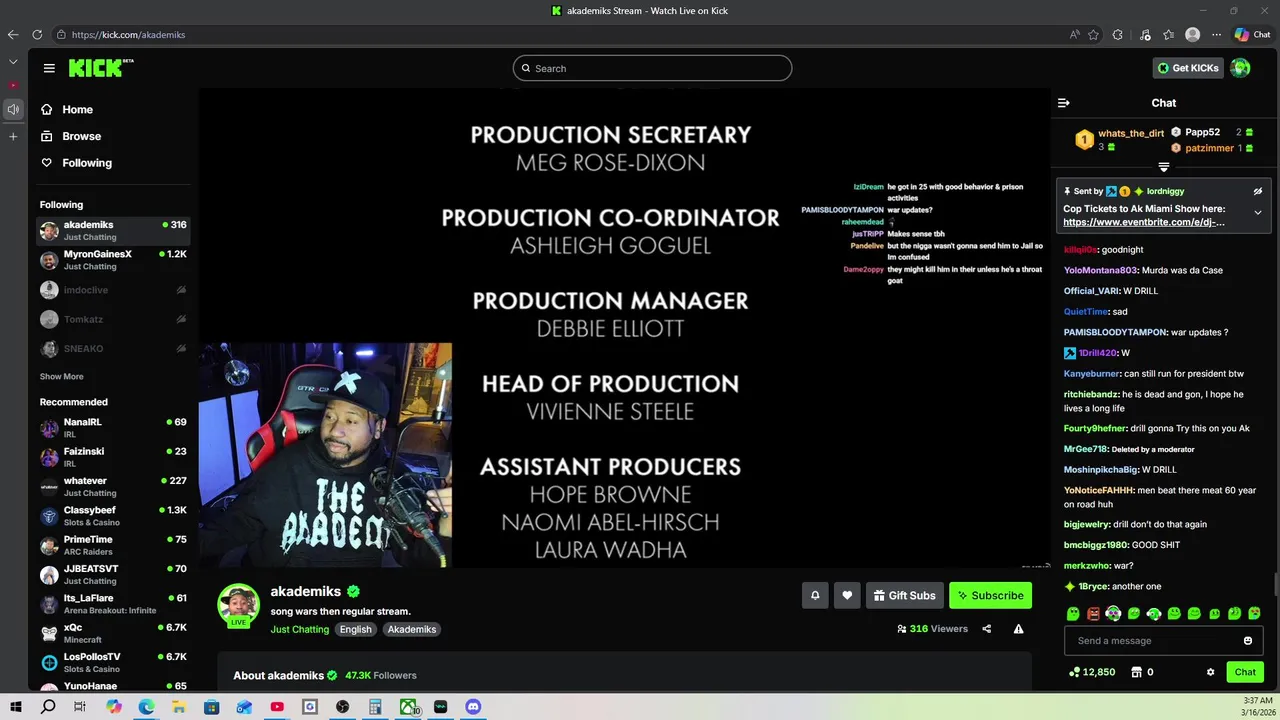
Task: Click the Just Chatting category link under the title
Action: 299,629
